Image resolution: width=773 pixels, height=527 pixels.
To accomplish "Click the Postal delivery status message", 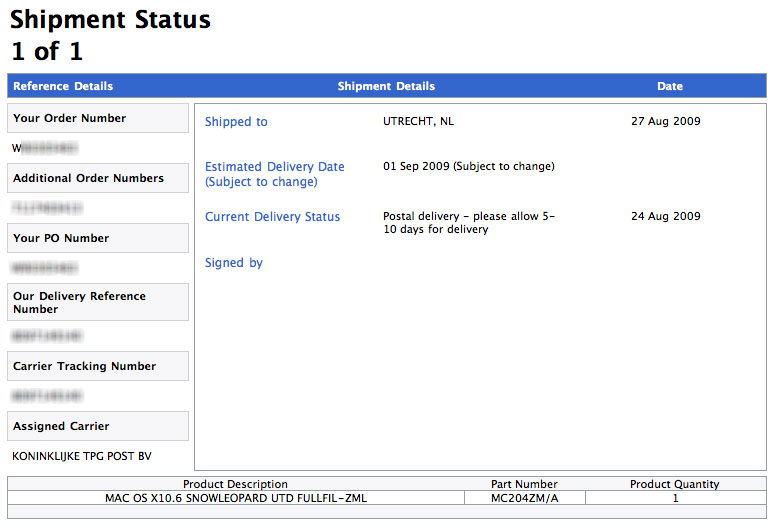I will point(469,223).
